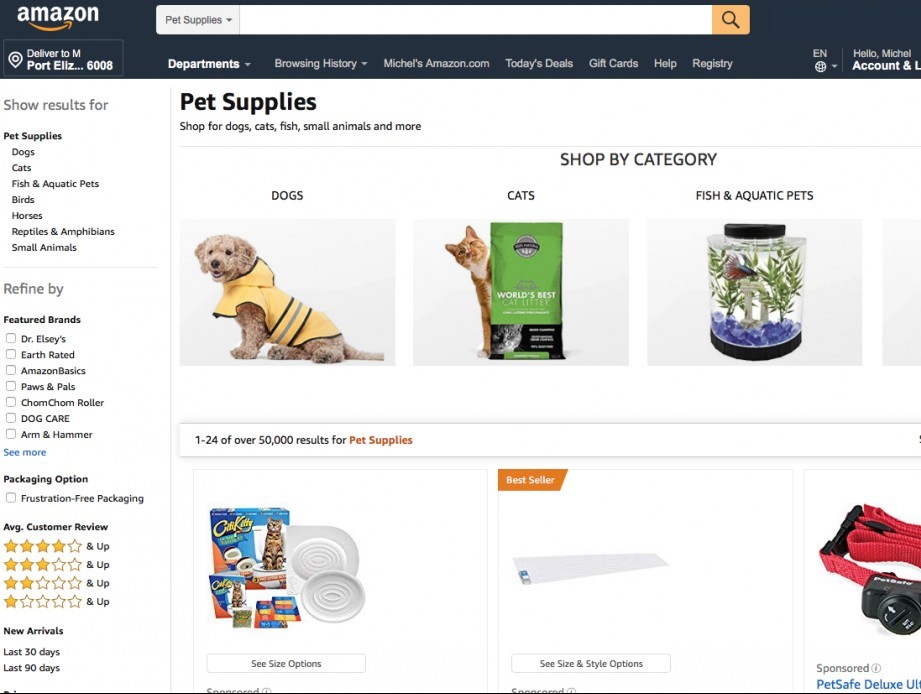This screenshot has height=694, width=921.
Task: Click the Amazon logo
Action: pos(58,18)
